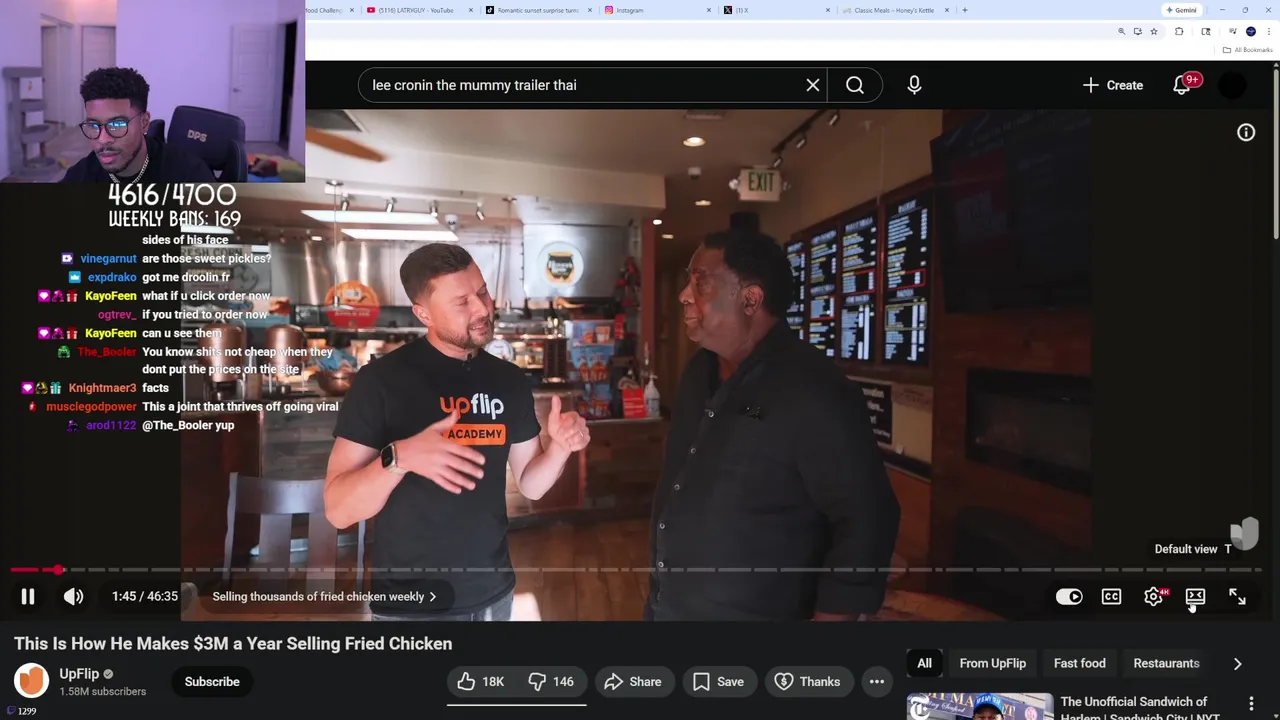Switch to the Romantic sunset surprise tab
This screenshot has height=720, width=1280.
click(x=538, y=10)
